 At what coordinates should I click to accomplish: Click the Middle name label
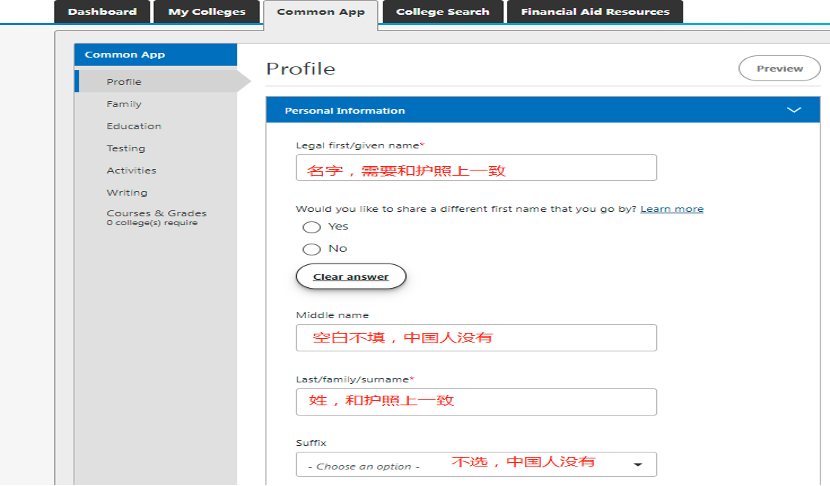coord(332,315)
